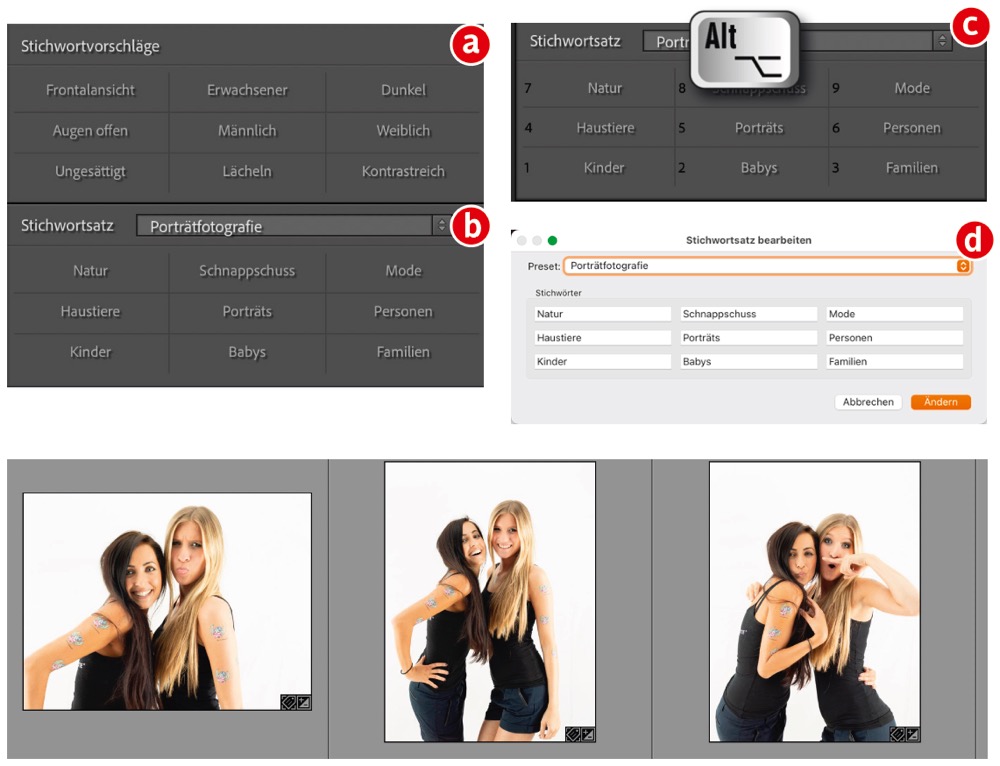Open the Porträtfotografie Stichwortsatz dropdown
This screenshot has width=1000, height=766.
292,226
